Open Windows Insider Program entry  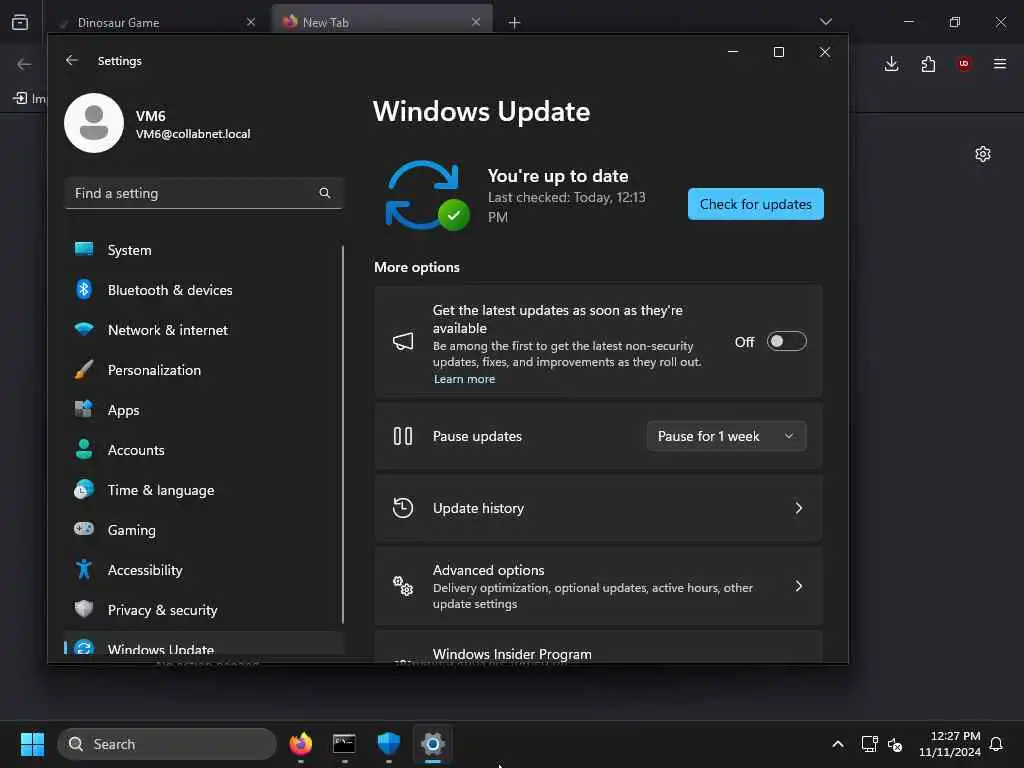pyautogui.click(x=598, y=647)
